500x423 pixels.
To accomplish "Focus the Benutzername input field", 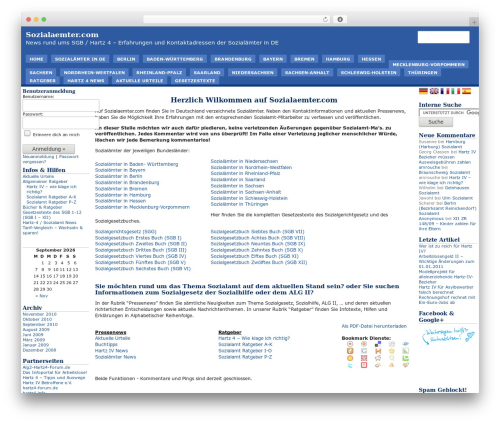I will click(61, 105).
